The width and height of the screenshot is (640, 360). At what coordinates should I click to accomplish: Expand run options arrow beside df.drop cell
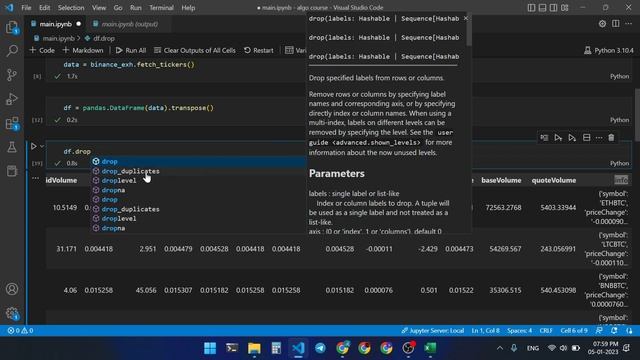(x=42, y=146)
